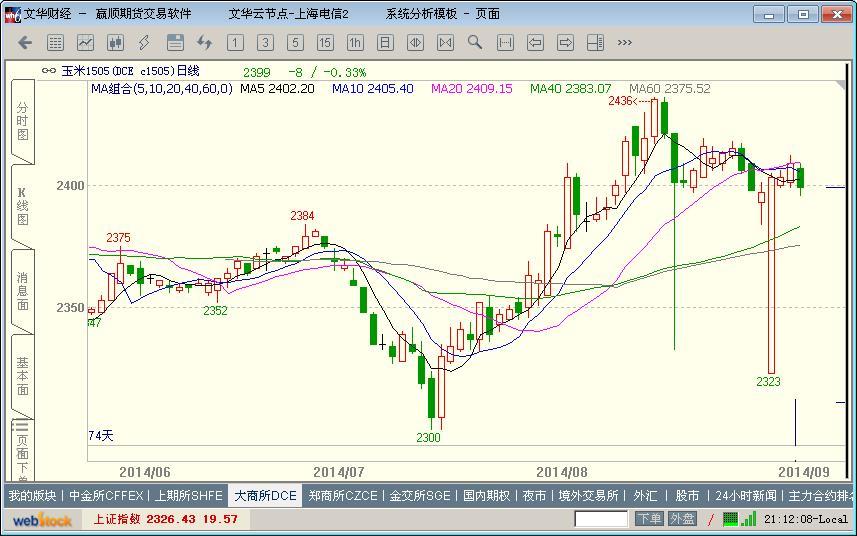This screenshot has height=536, width=857.
Task: Click the MA20 magenta legend label
Action: pyautogui.click(x=471, y=89)
